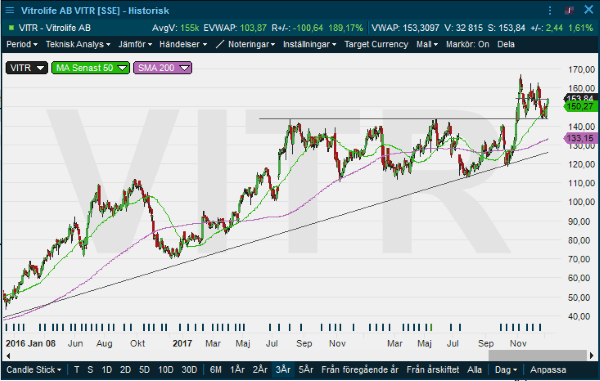Viewport: 600px width, 381px height.
Task: Open the Dag interval dropdown
Action: tap(506, 370)
